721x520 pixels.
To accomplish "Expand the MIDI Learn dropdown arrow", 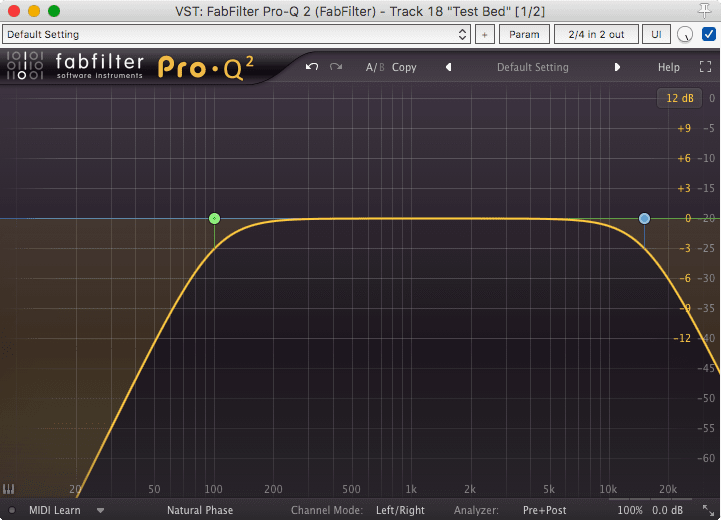I will coord(100,510).
